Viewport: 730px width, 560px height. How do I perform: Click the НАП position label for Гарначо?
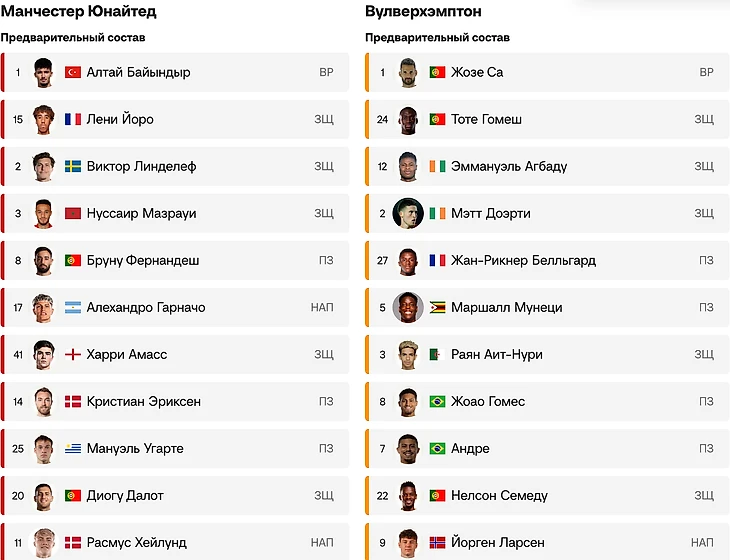point(322,307)
